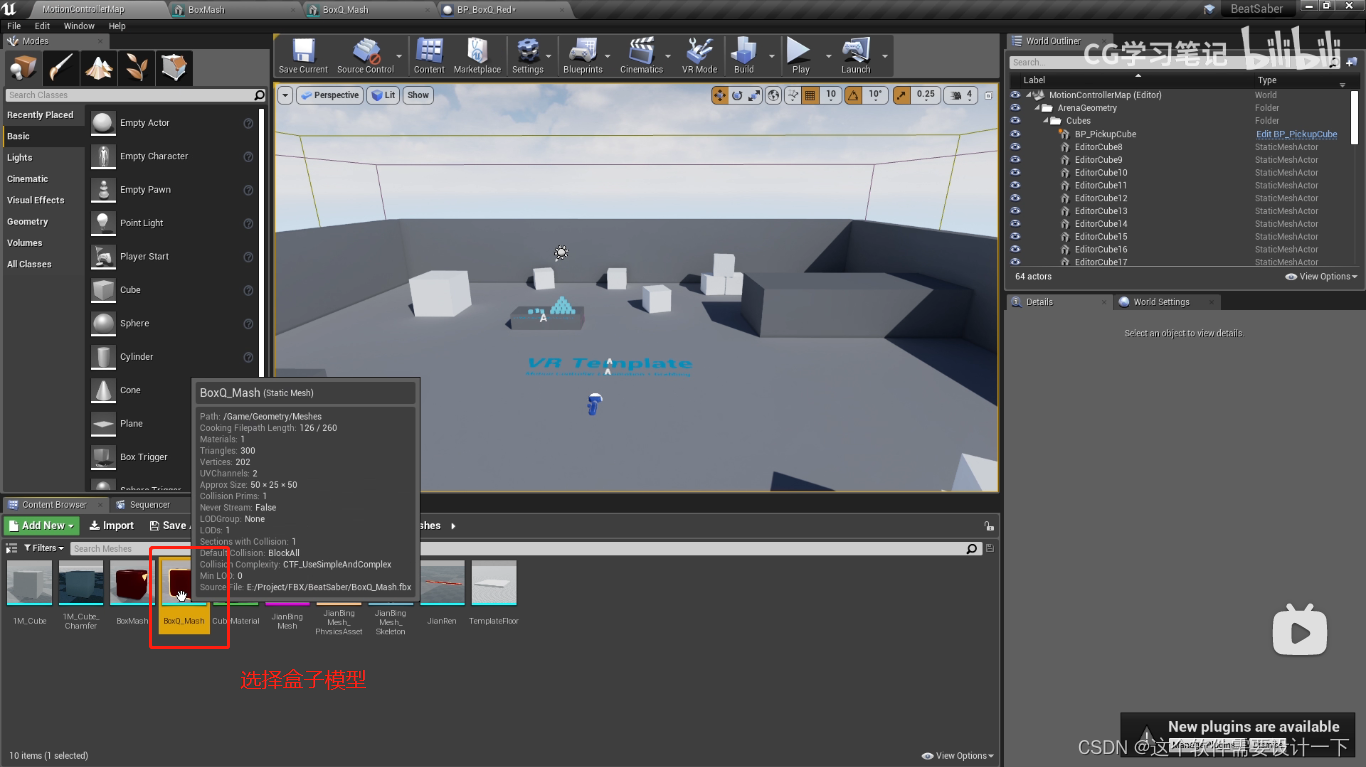Image resolution: width=1366 pixels, height=767 pixels.
Task: Select the Geometry Editing mode icon
Action: [x=173, y=67]
